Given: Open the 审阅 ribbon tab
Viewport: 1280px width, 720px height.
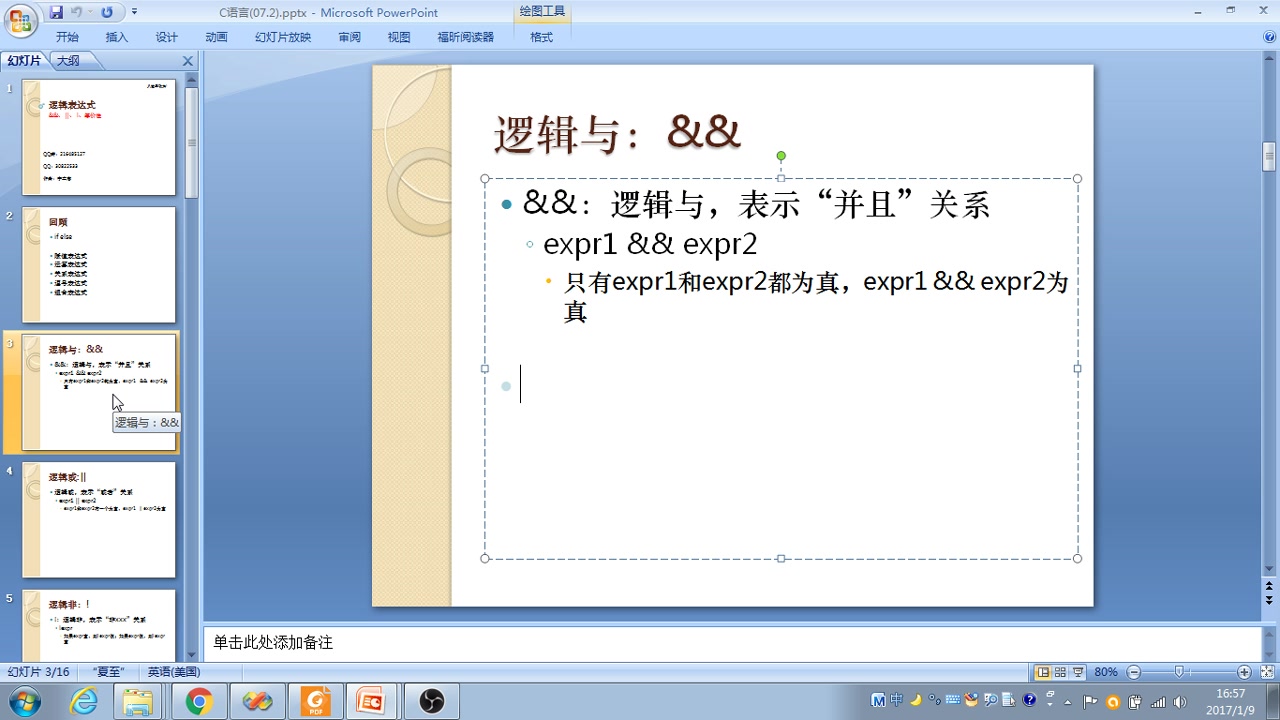Looking at the screenshot, I should pyautogui.click(x=349, y=37).
